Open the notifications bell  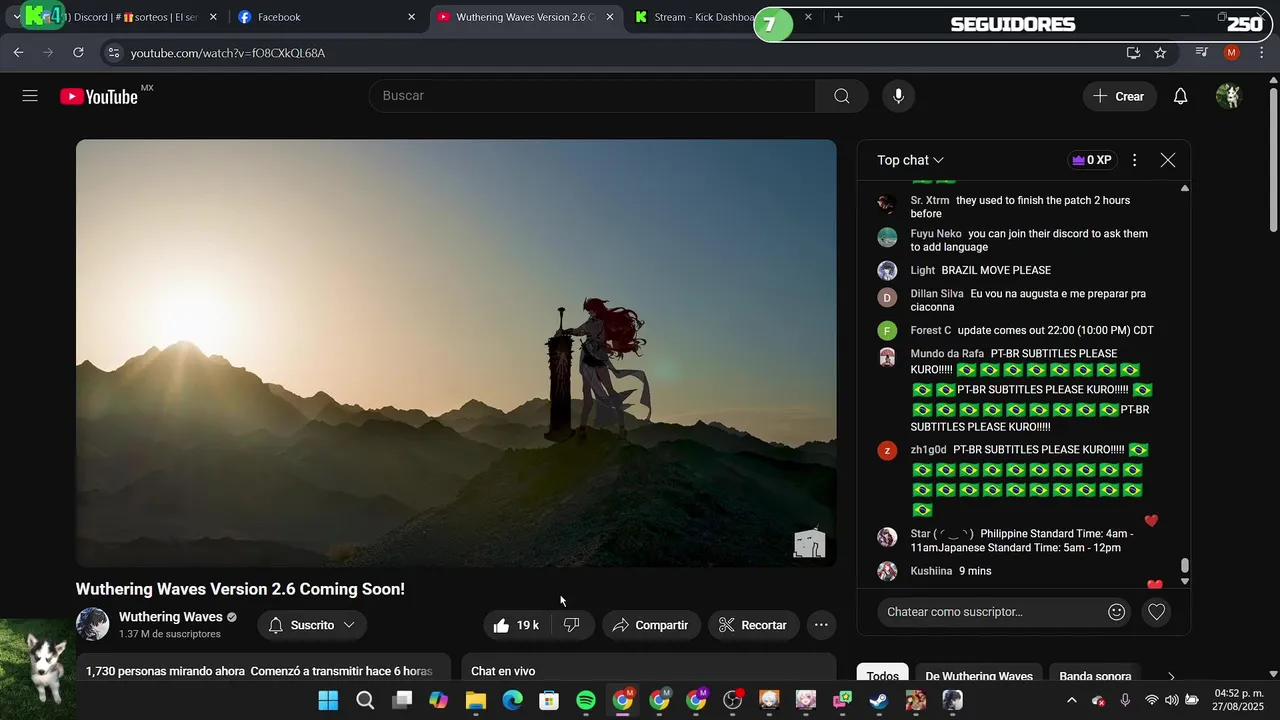pos(1180,96)
